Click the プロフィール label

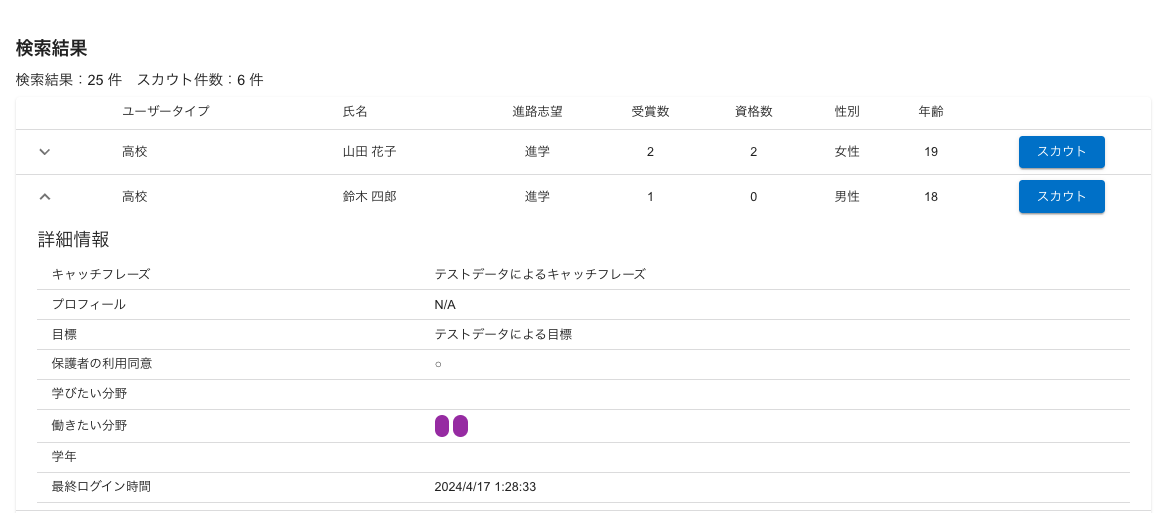point(88,305)
